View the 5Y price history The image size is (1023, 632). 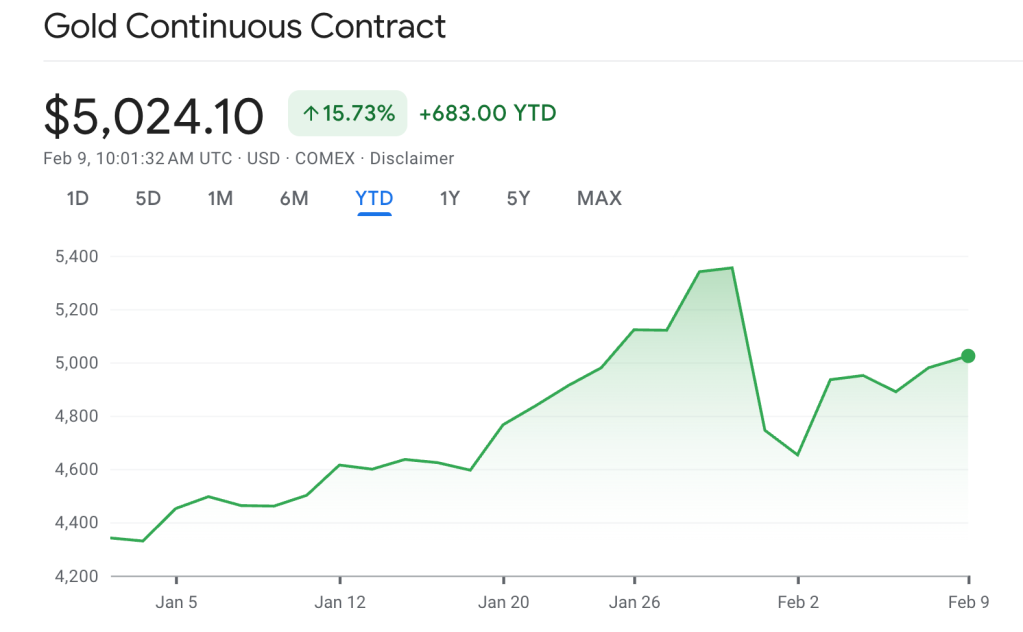tap(518, 198)
